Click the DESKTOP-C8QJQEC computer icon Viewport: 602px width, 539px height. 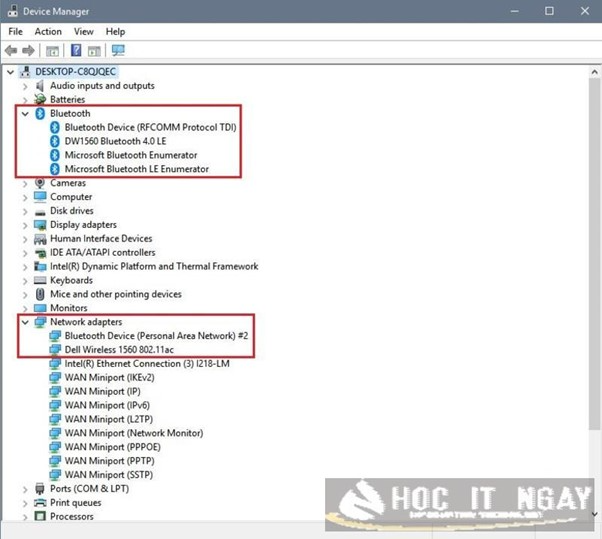click(x=26, y=72)
